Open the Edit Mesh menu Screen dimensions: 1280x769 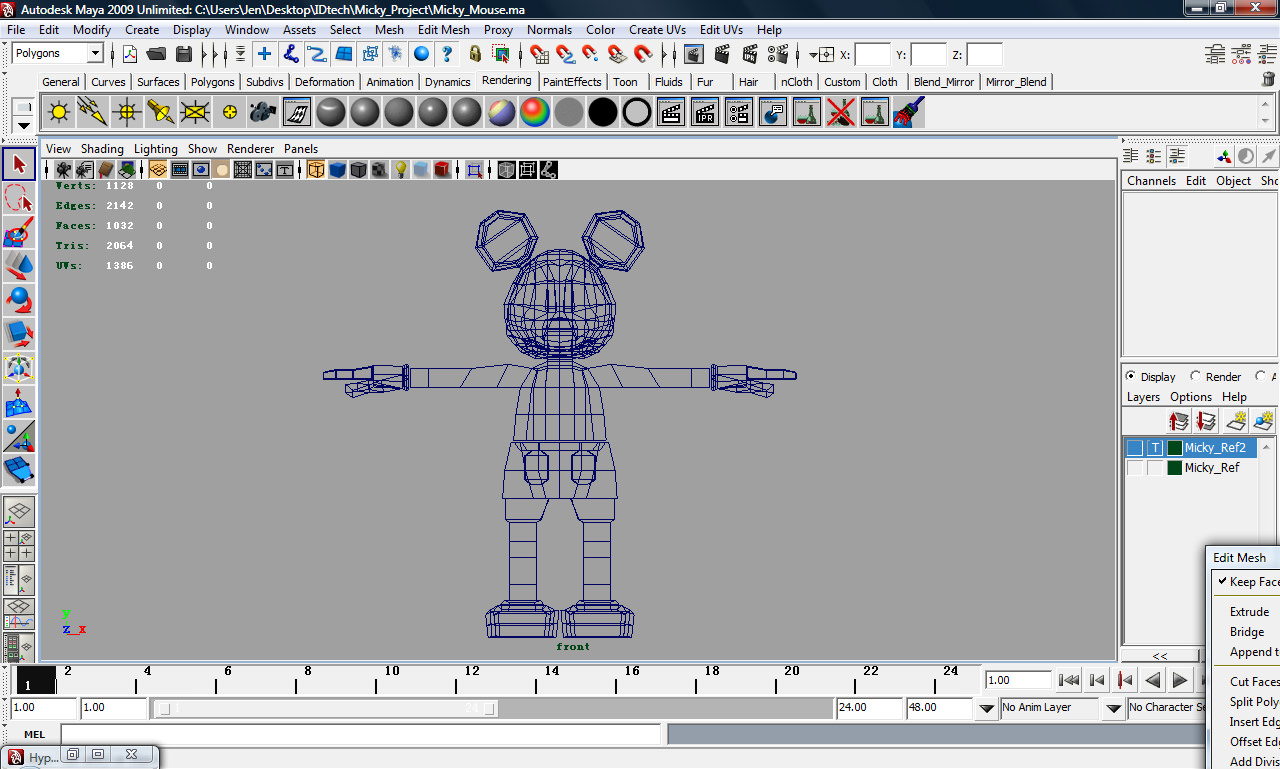pos(443,30)
